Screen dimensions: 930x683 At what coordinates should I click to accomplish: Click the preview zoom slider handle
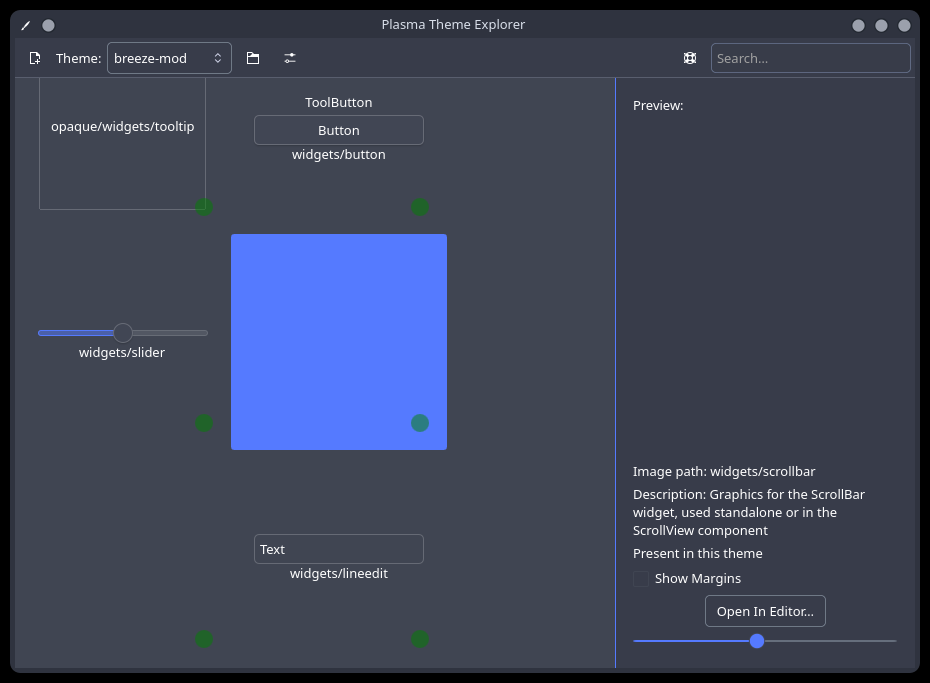757,641
